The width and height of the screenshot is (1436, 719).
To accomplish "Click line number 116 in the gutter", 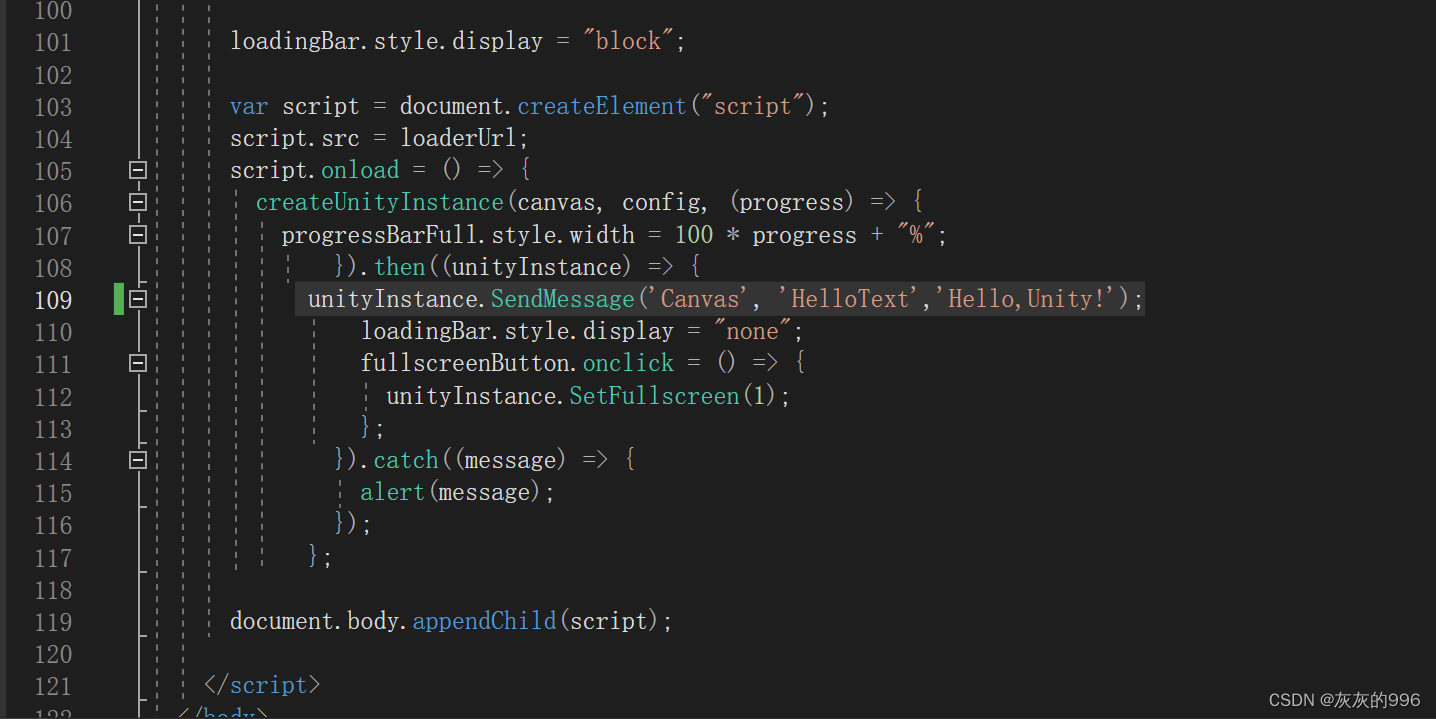I will tap(53, 525).
